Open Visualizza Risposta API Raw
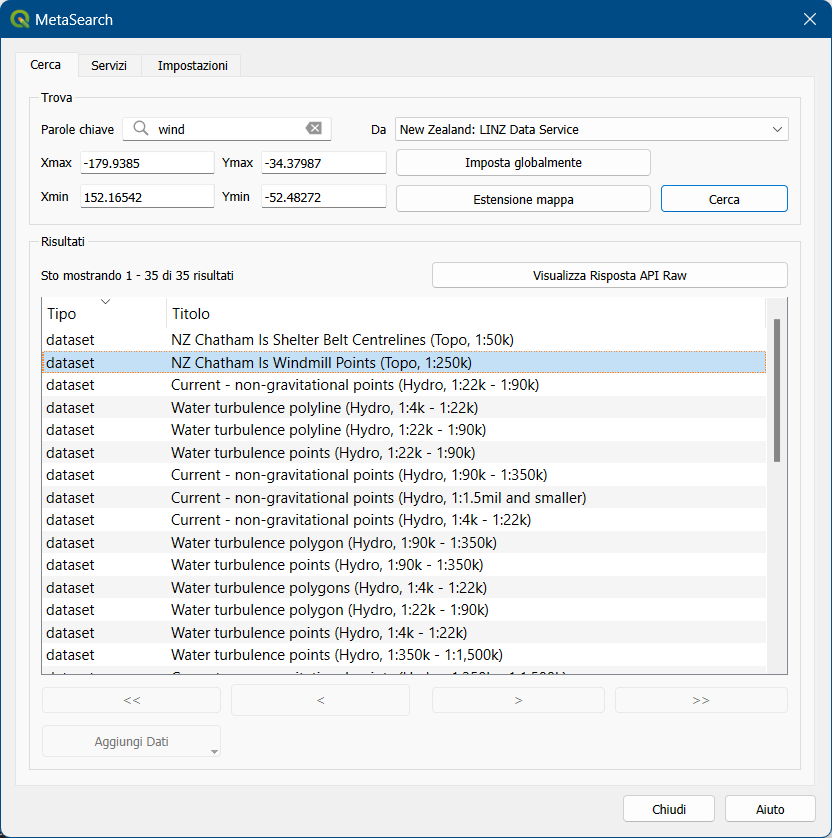This screenshot has height=838, width=832. 610,275
